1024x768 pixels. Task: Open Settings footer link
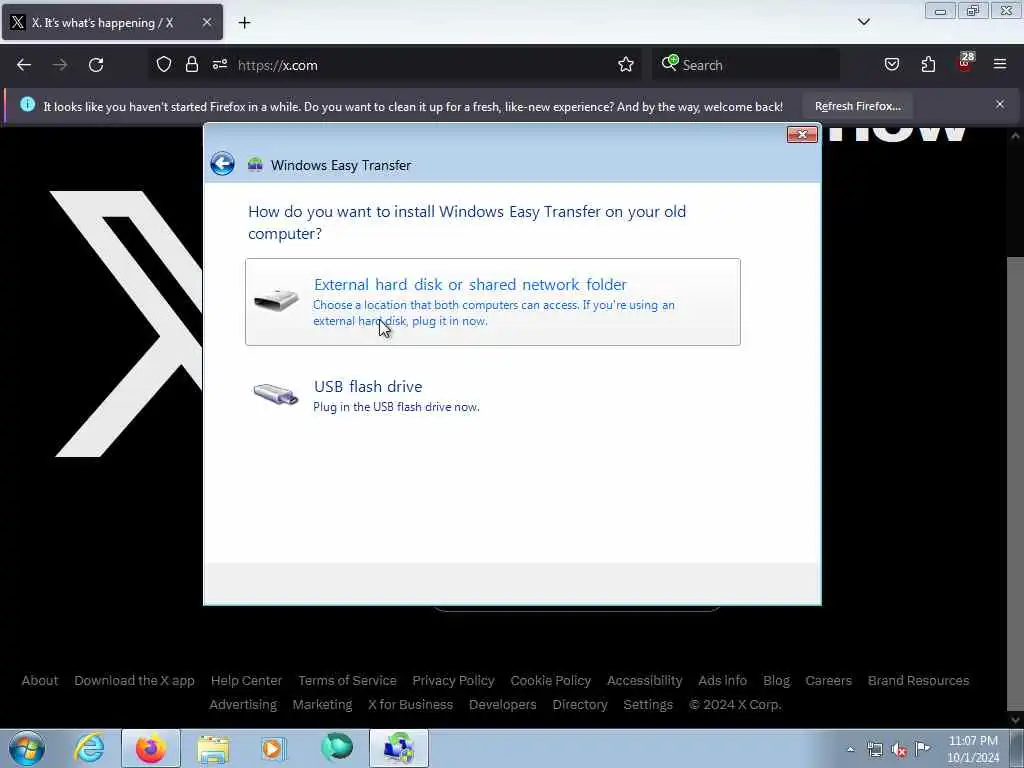tap(648, 705)
